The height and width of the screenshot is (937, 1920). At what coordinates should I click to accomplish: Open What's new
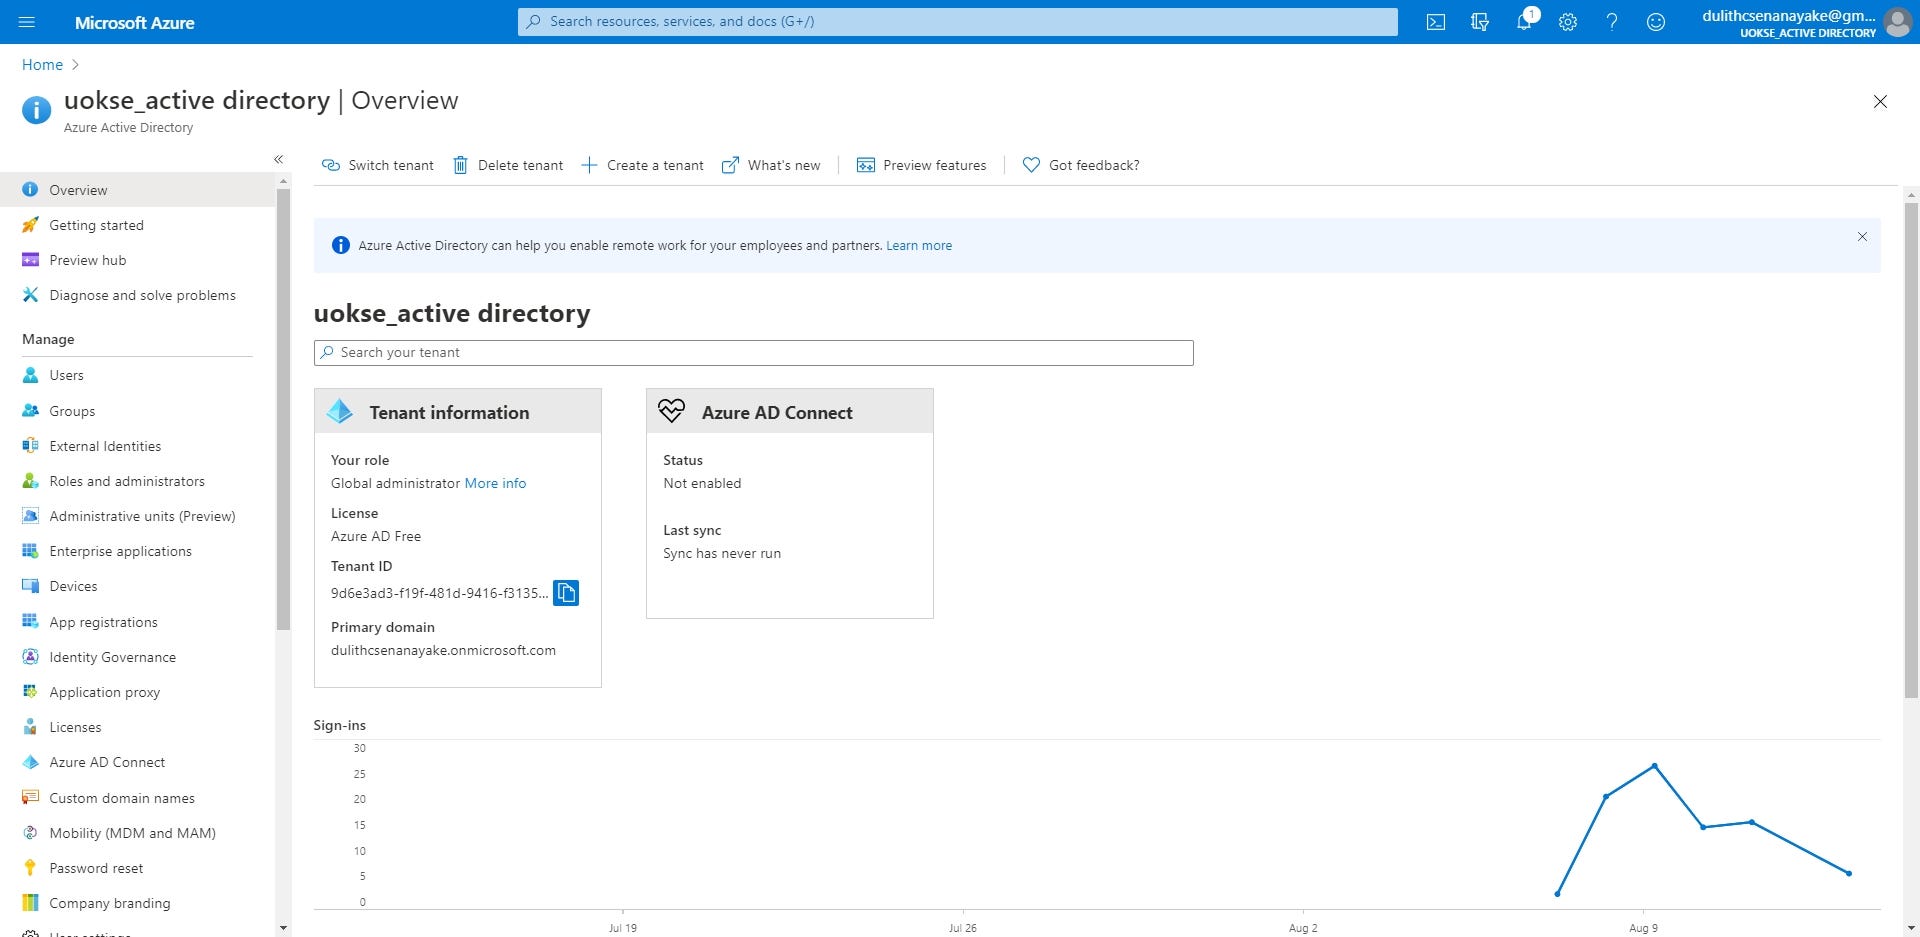[771, 165]
